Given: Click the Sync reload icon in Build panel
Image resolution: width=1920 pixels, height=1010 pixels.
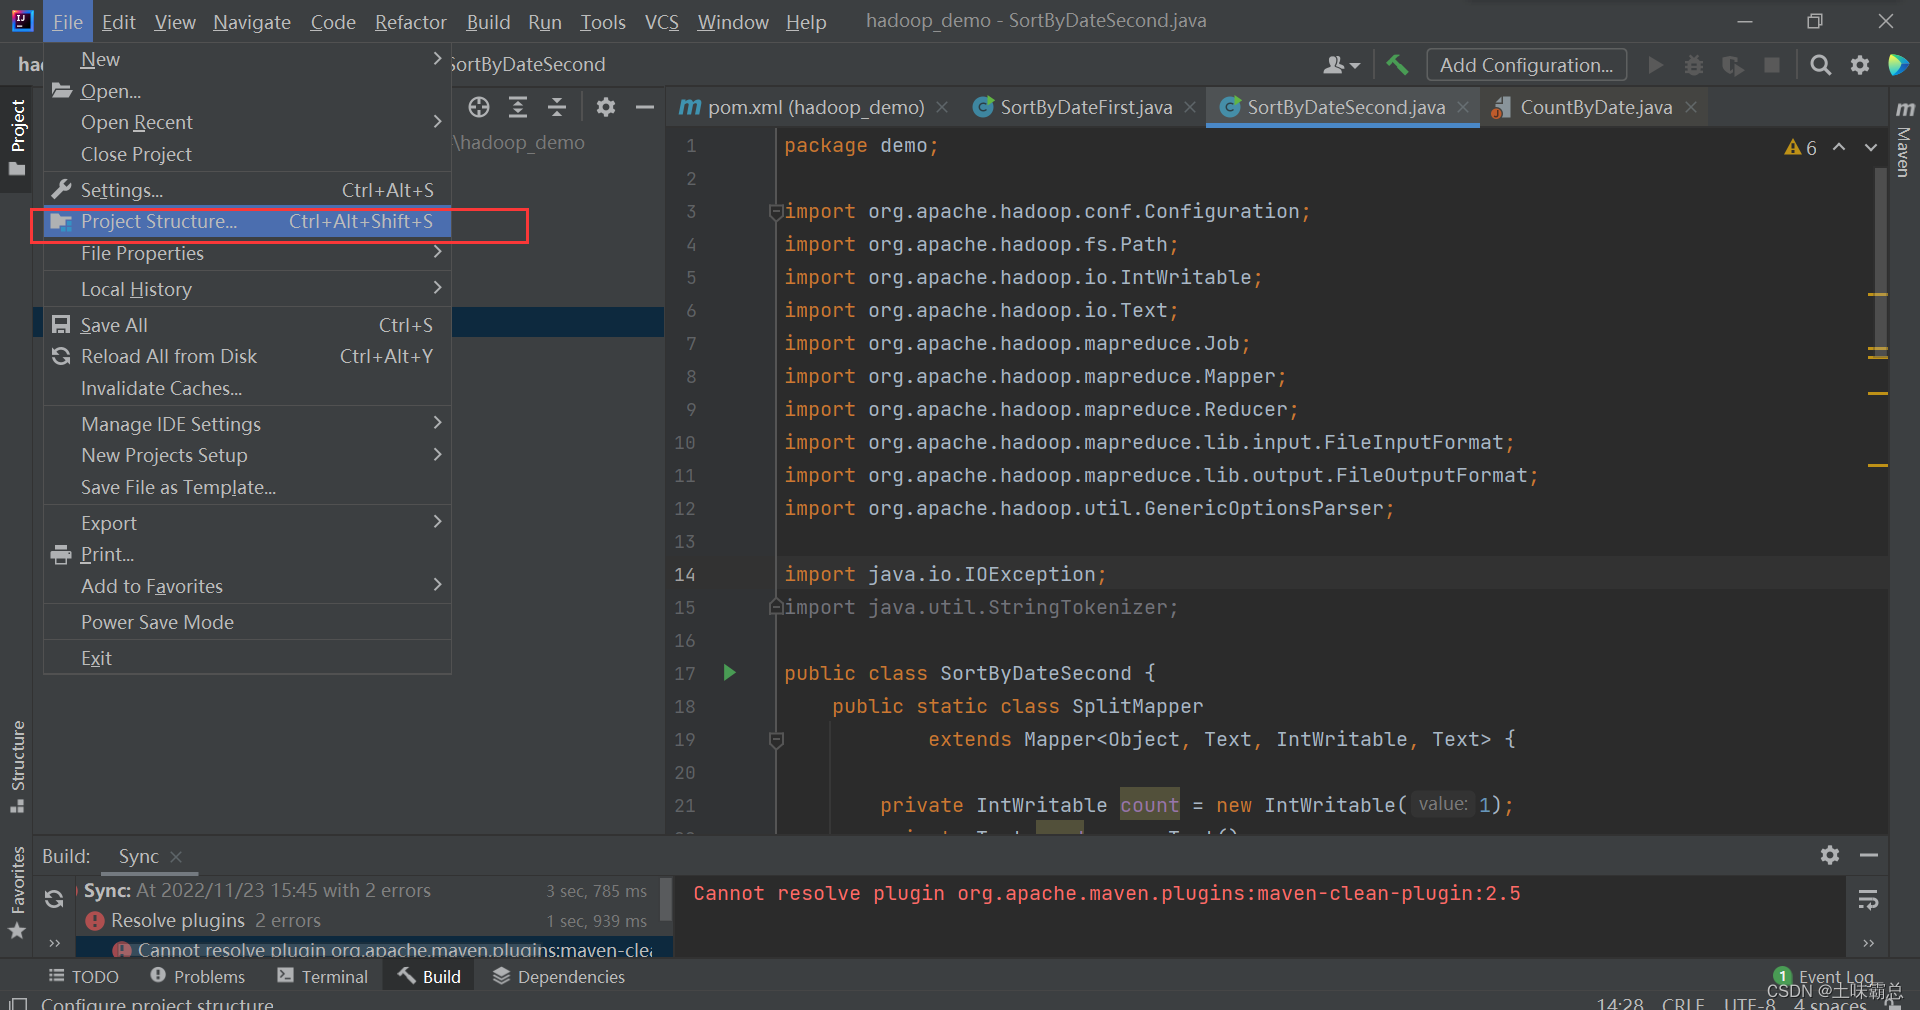Looking at the screenshot, I should [54, 899].
